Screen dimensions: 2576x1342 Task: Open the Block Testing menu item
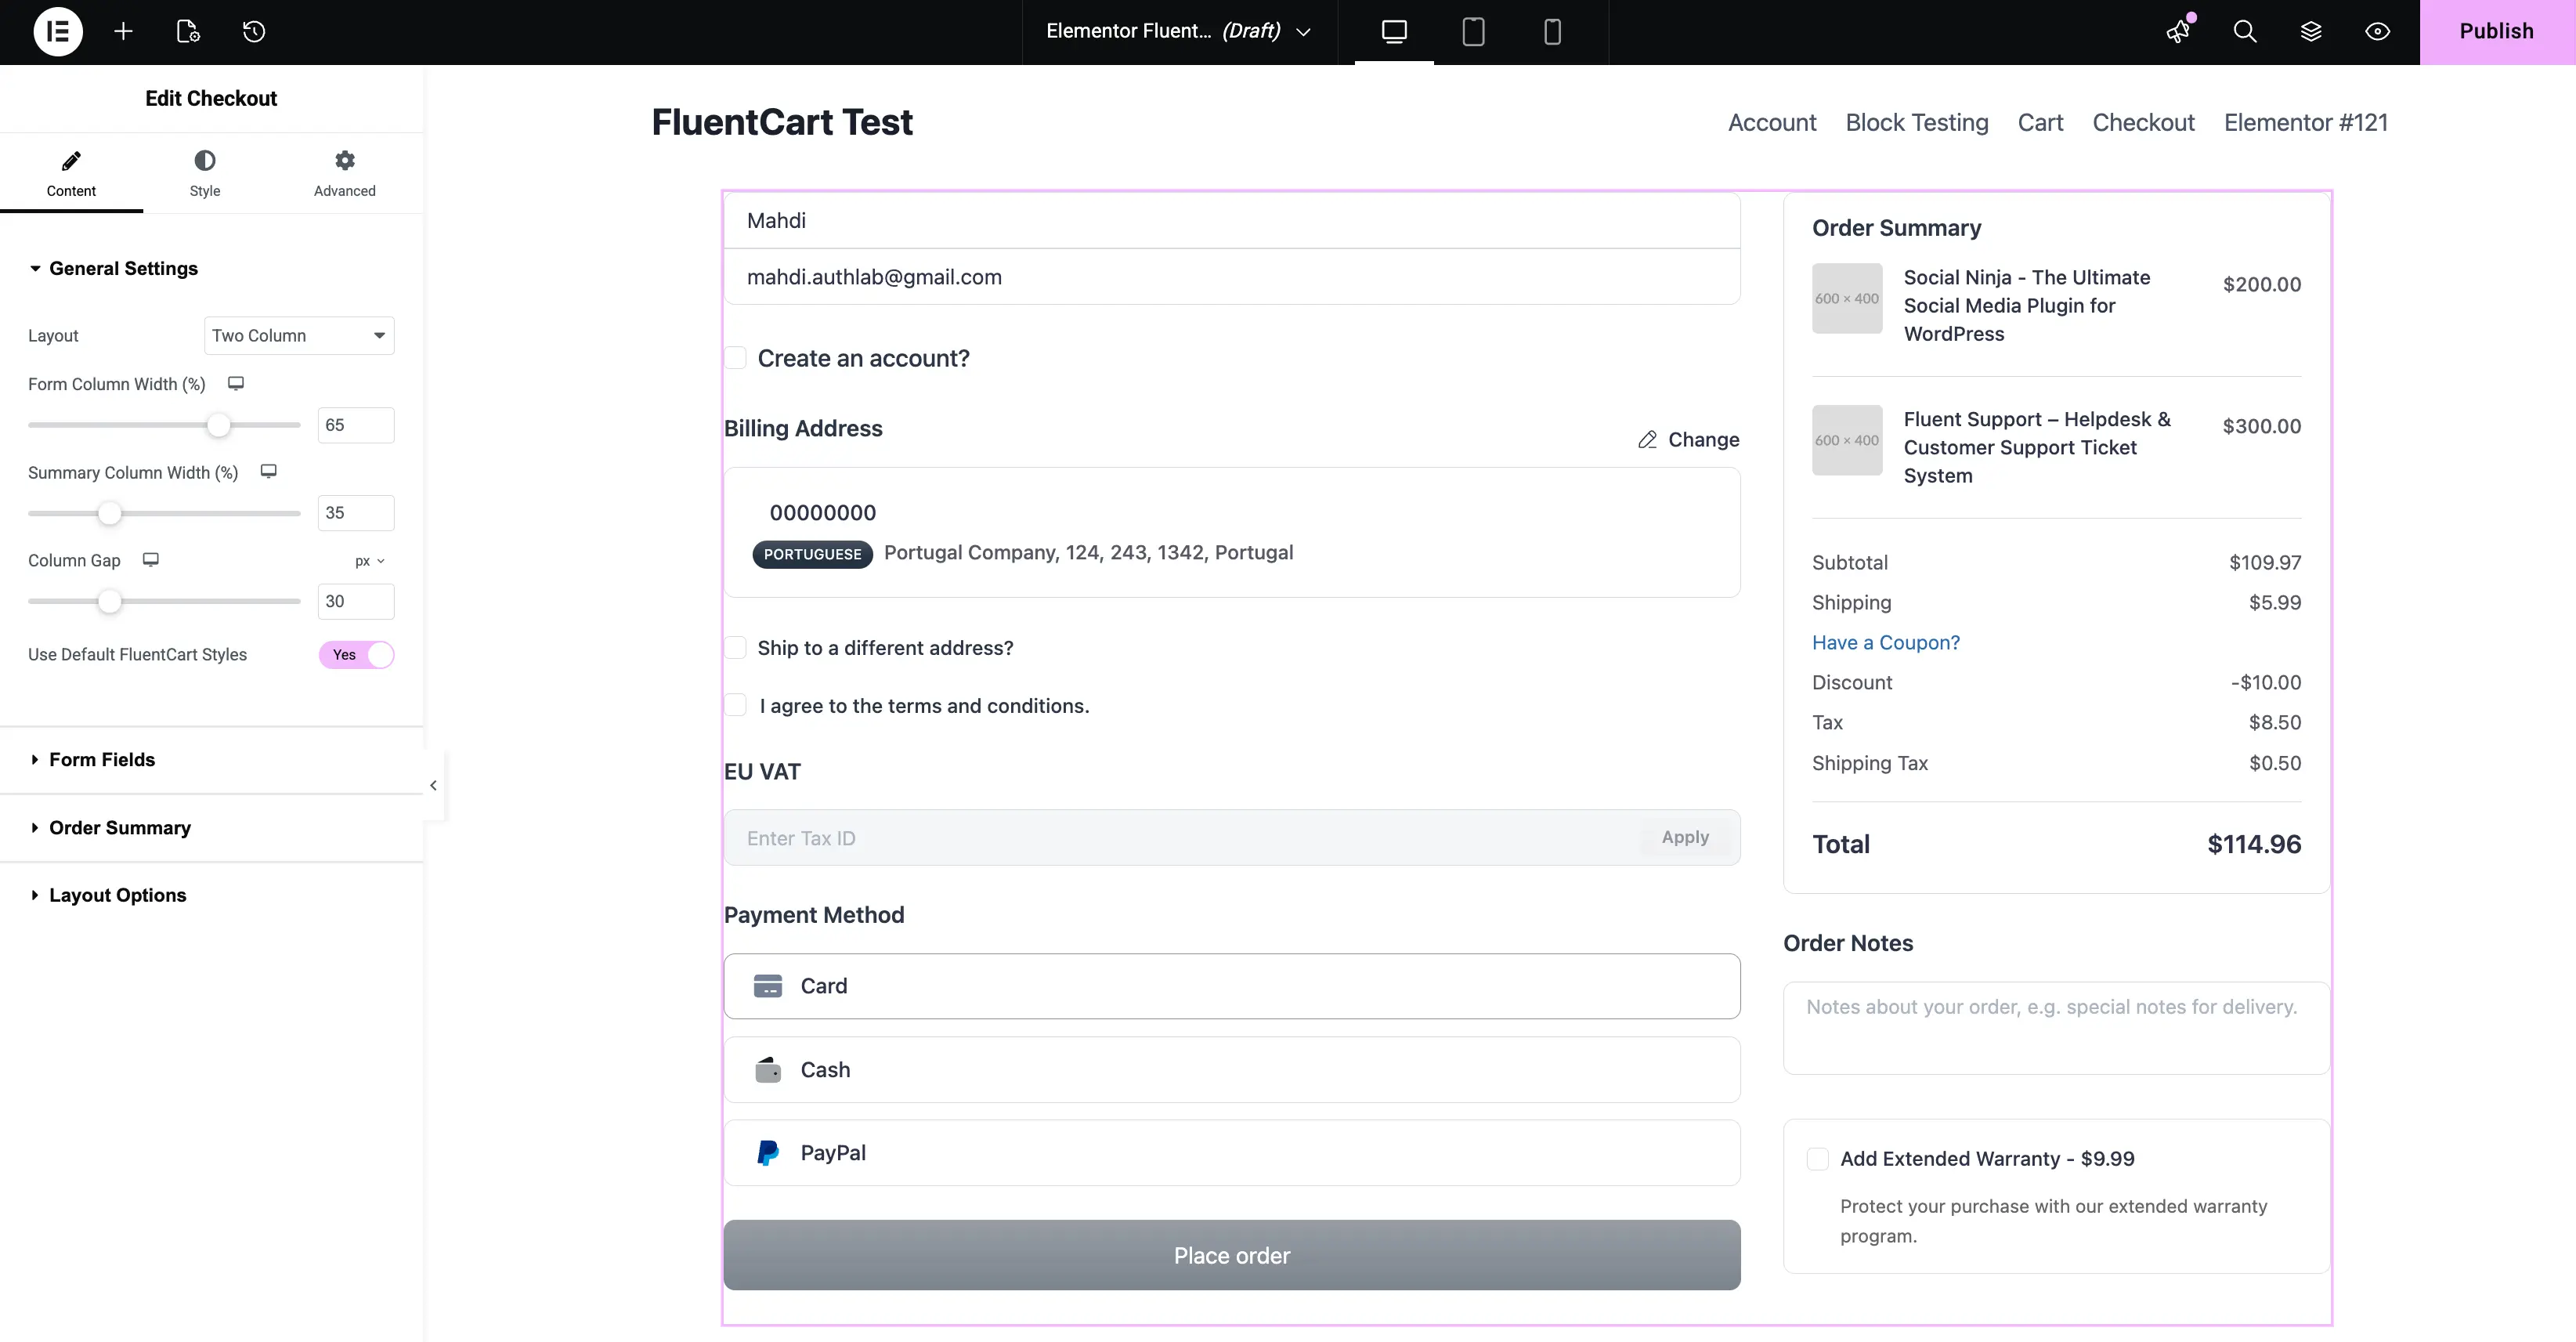[x=1917, y=122]
